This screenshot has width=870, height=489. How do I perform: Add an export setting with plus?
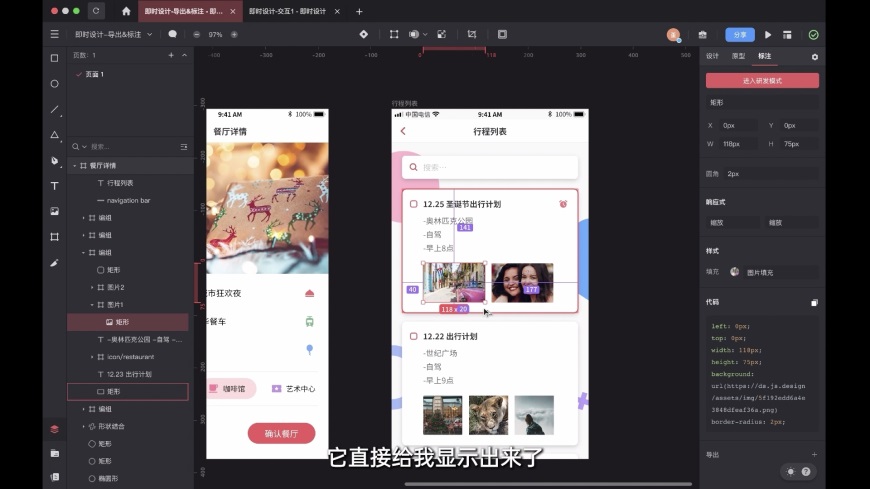point(814,455)
